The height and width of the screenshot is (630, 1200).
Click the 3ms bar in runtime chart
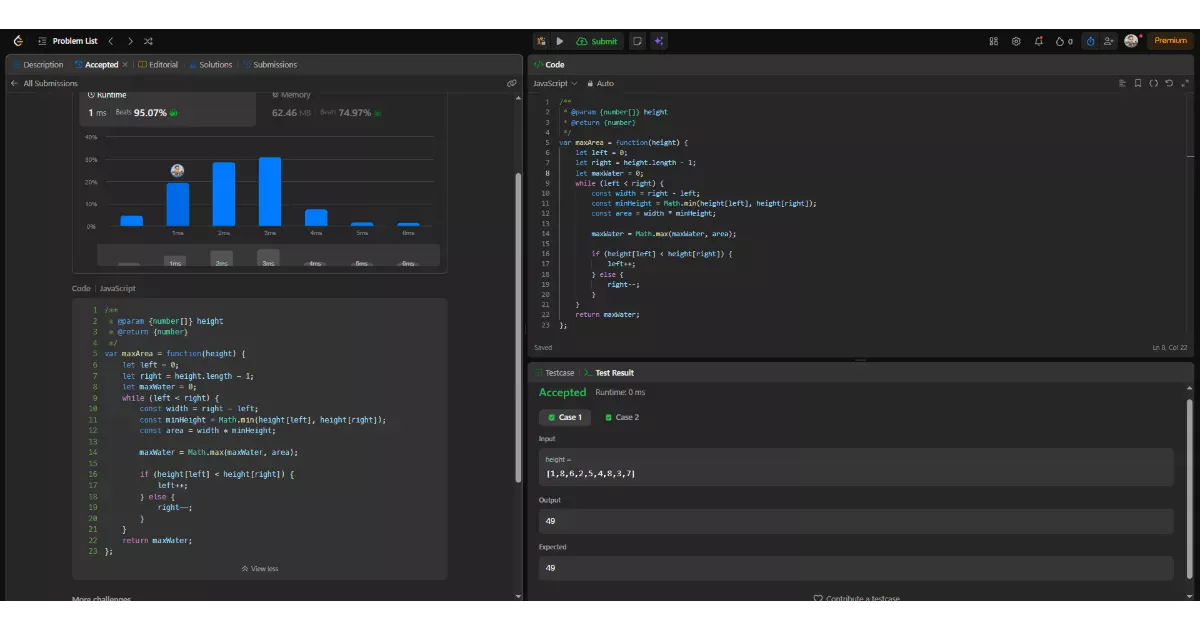click(x=270, y=192)
